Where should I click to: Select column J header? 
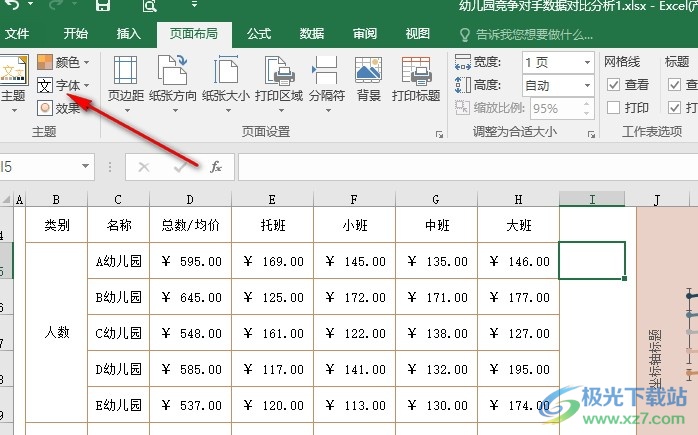point(657,199)
